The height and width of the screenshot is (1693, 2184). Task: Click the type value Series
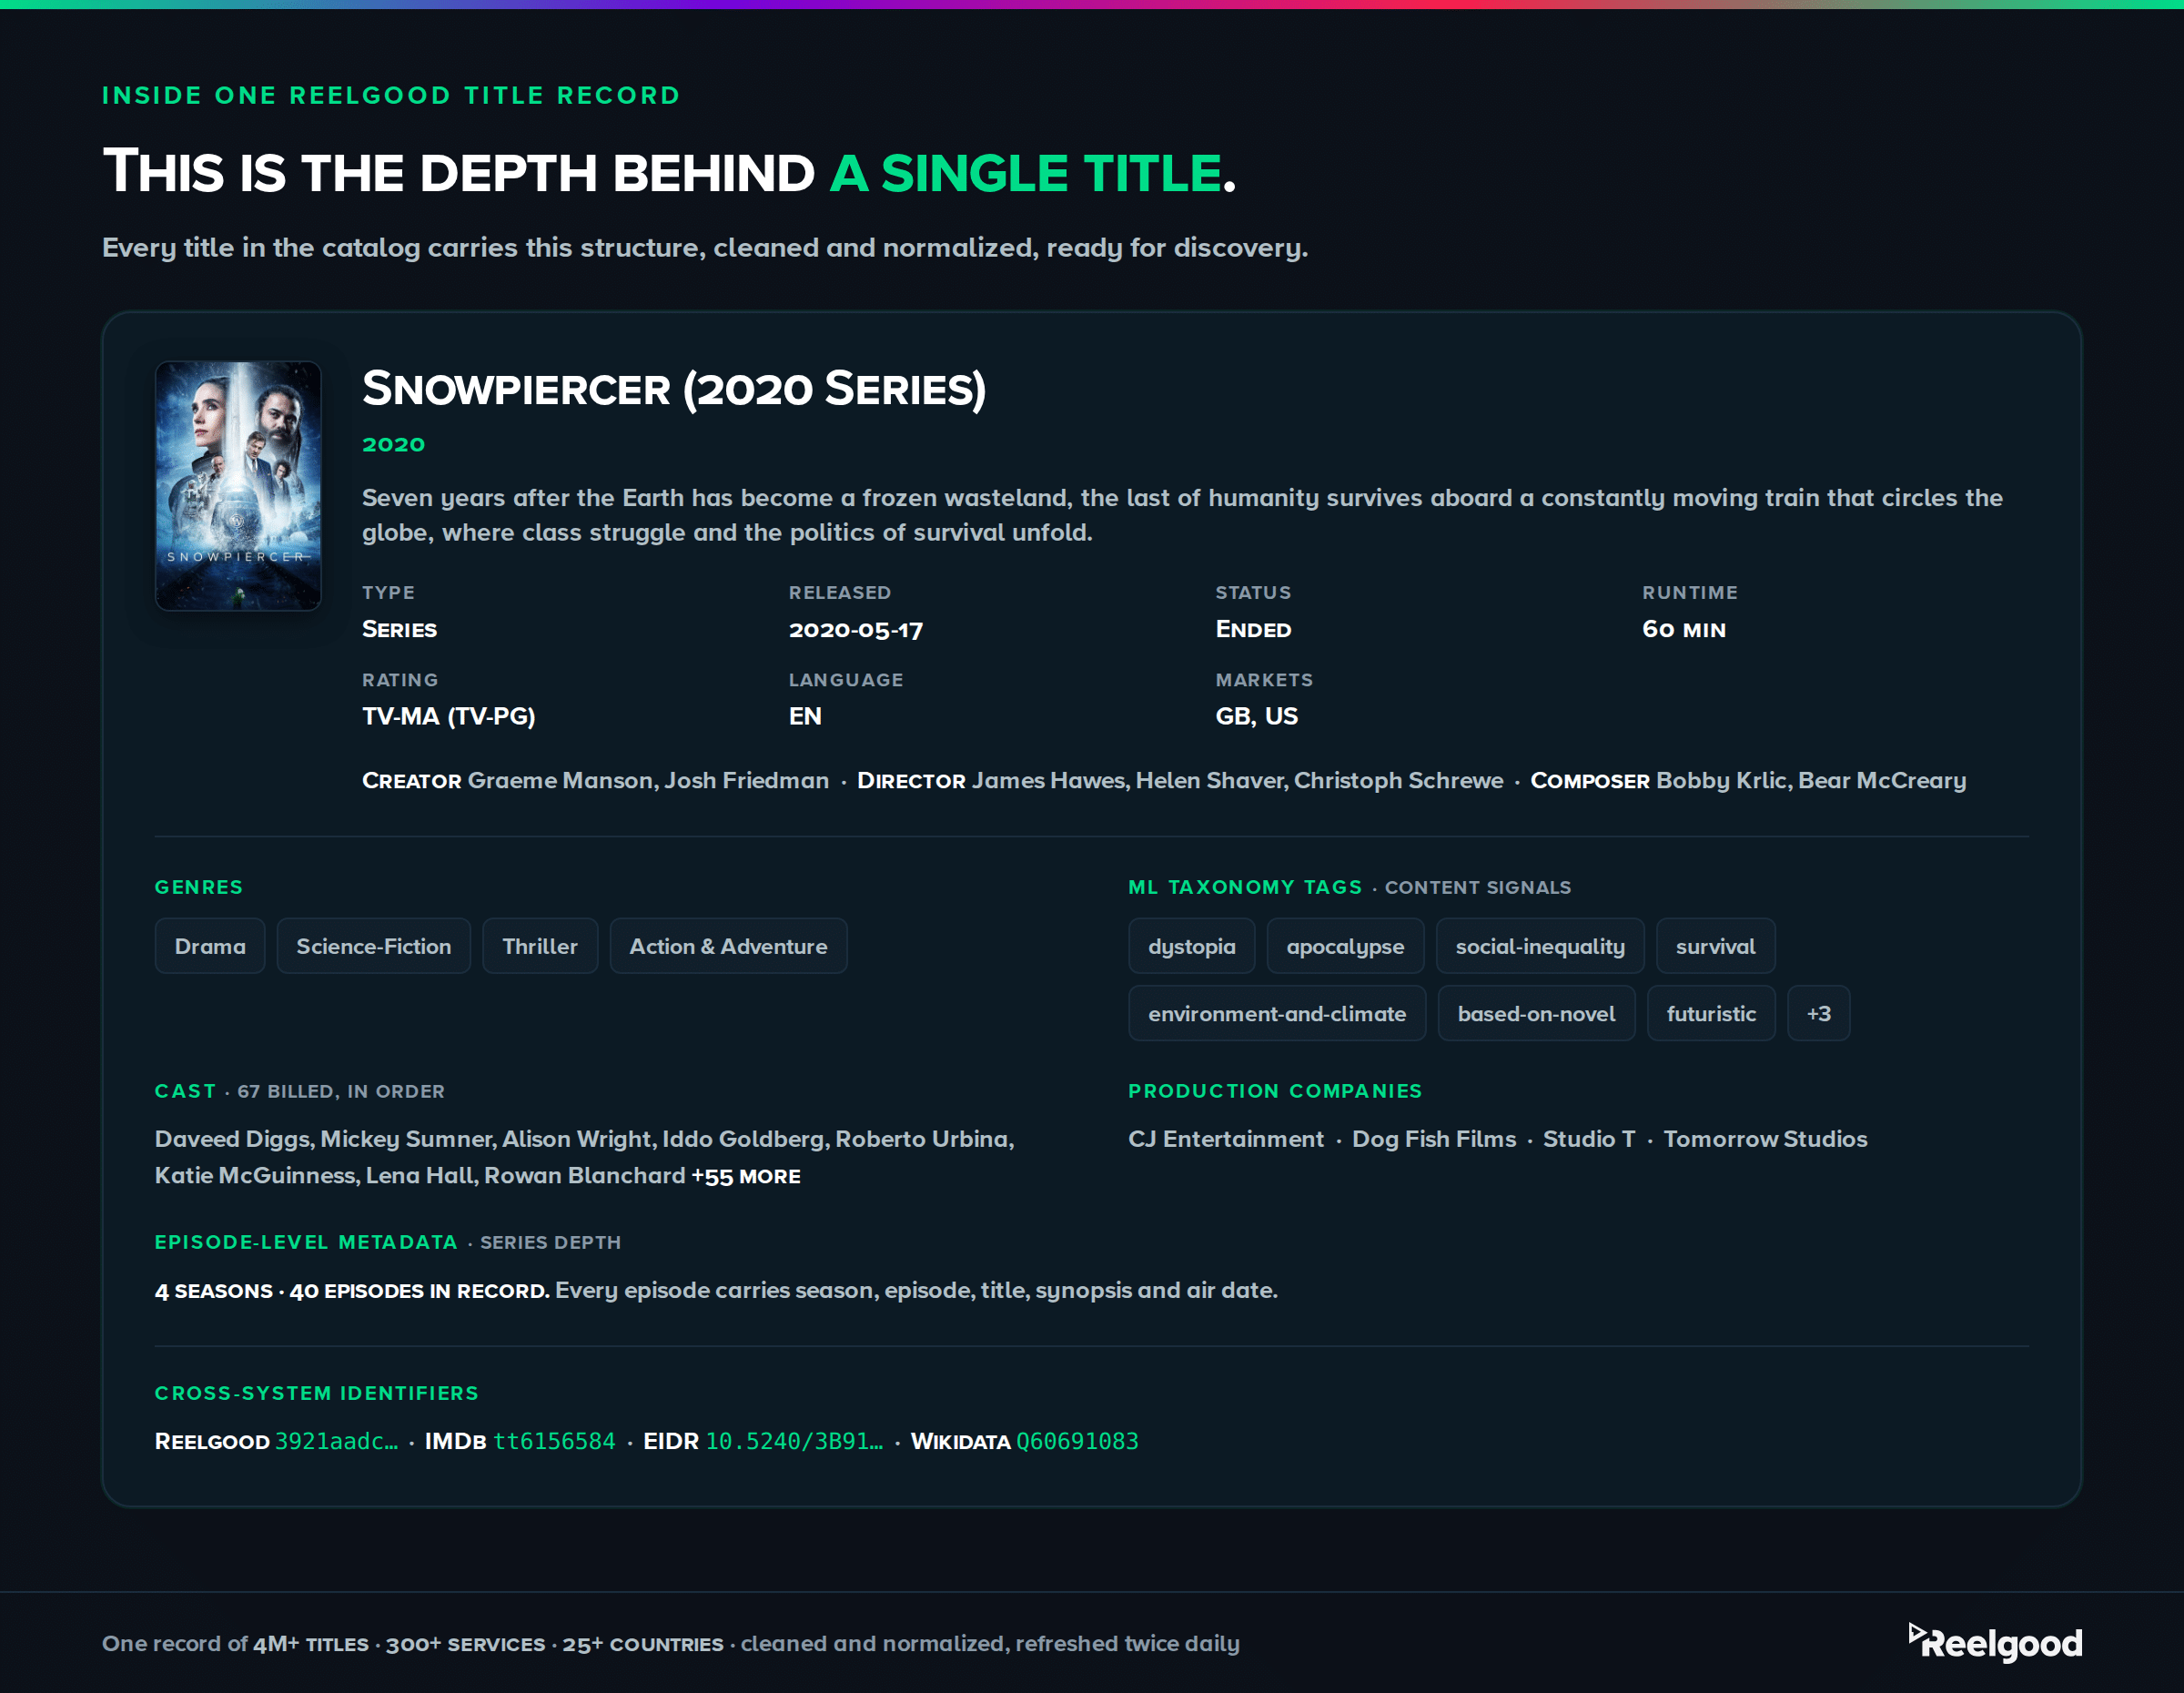coord(399,630)
